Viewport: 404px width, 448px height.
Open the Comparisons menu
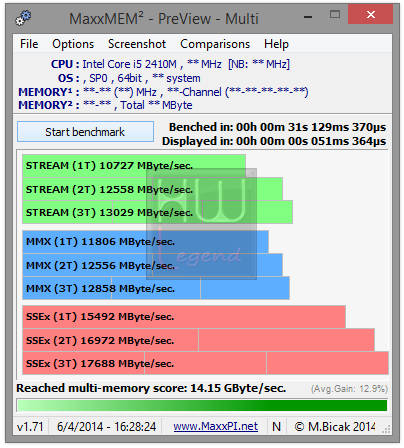[215, 44]
